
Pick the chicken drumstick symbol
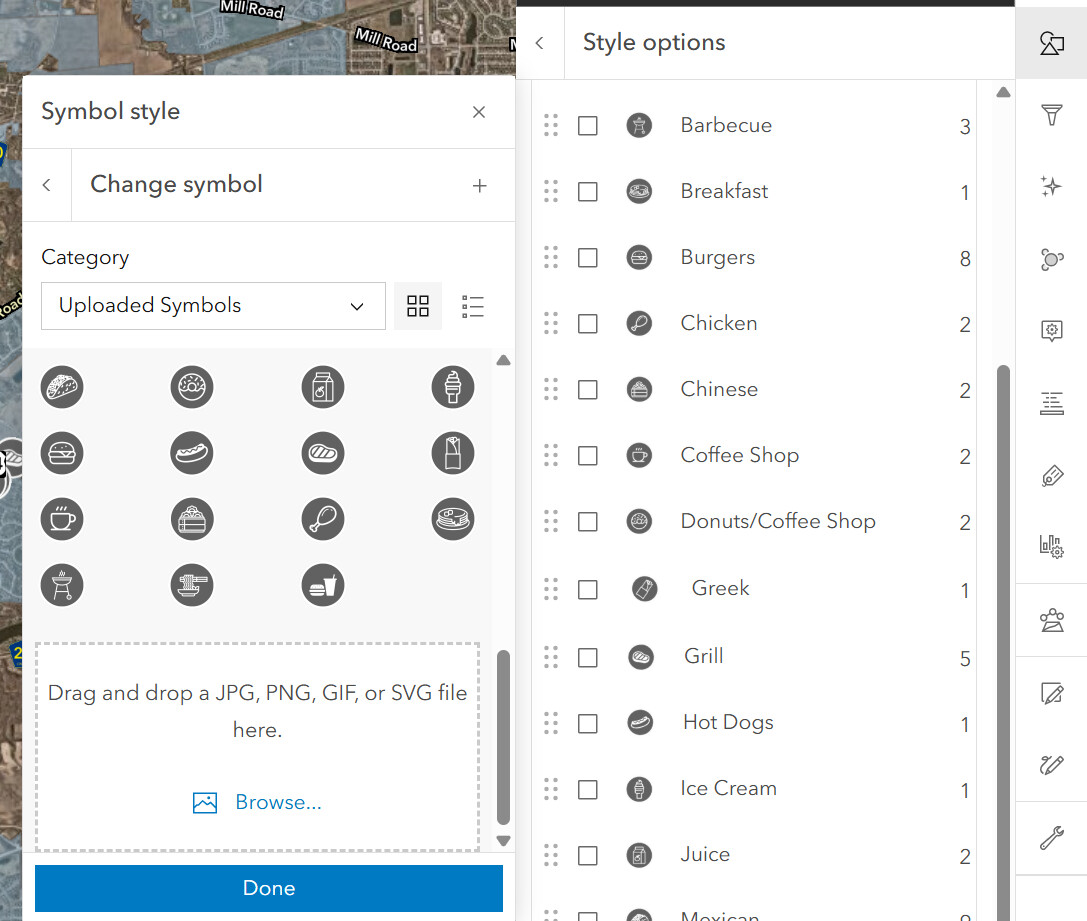(x=323, y=518)
